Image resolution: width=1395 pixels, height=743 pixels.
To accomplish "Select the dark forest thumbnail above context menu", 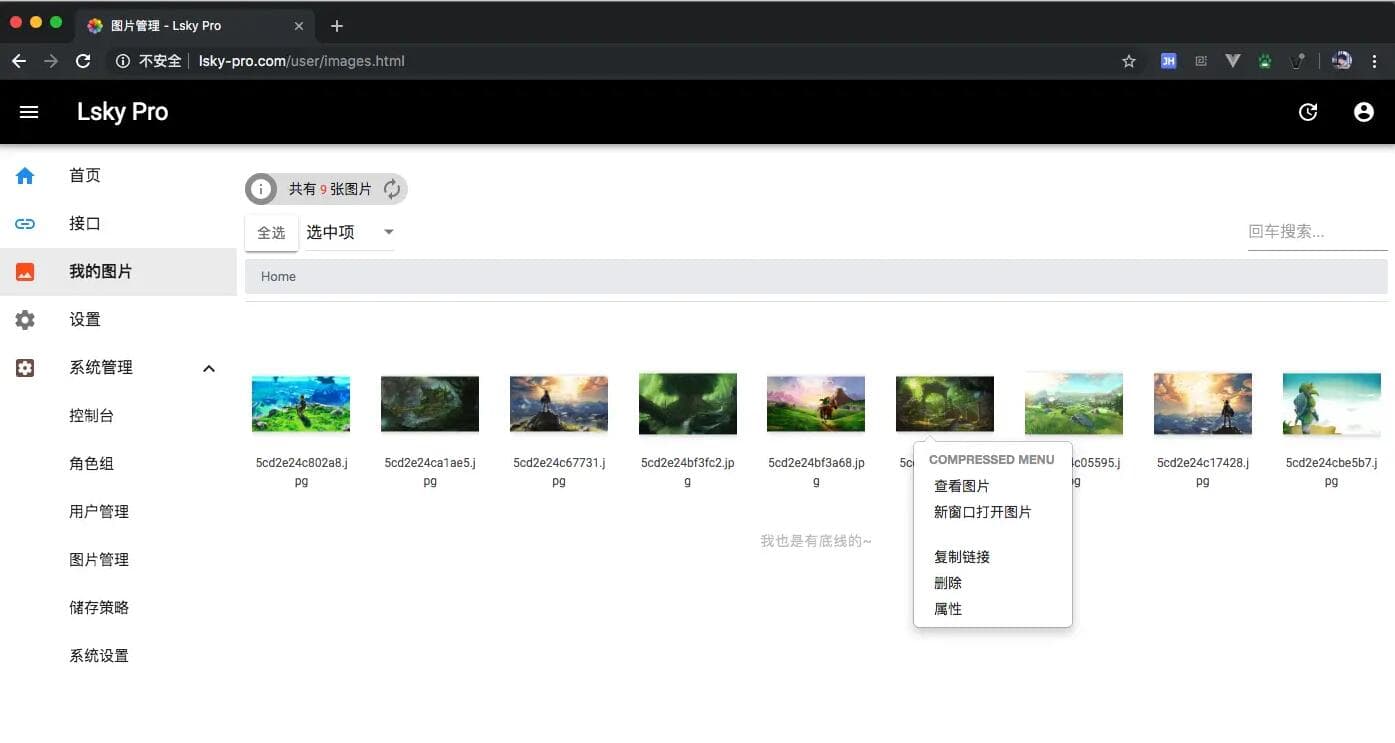I will (x=945, y=404).
